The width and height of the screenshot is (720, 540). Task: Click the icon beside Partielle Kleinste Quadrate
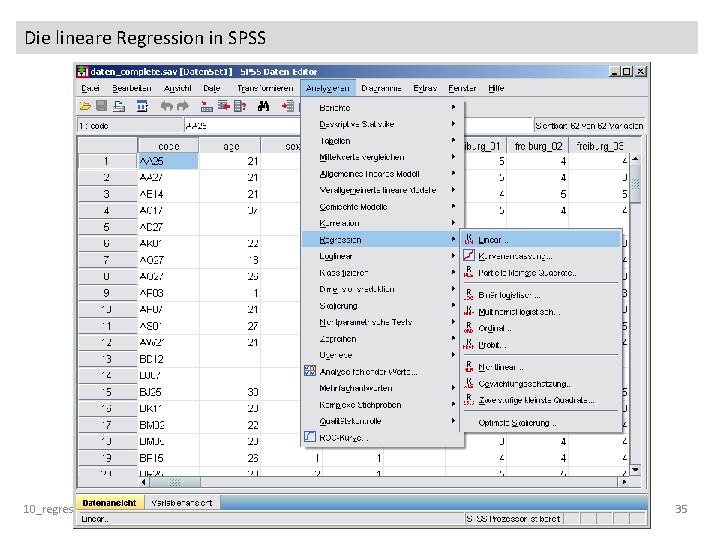pyautogui.click(x=468, y=272)
